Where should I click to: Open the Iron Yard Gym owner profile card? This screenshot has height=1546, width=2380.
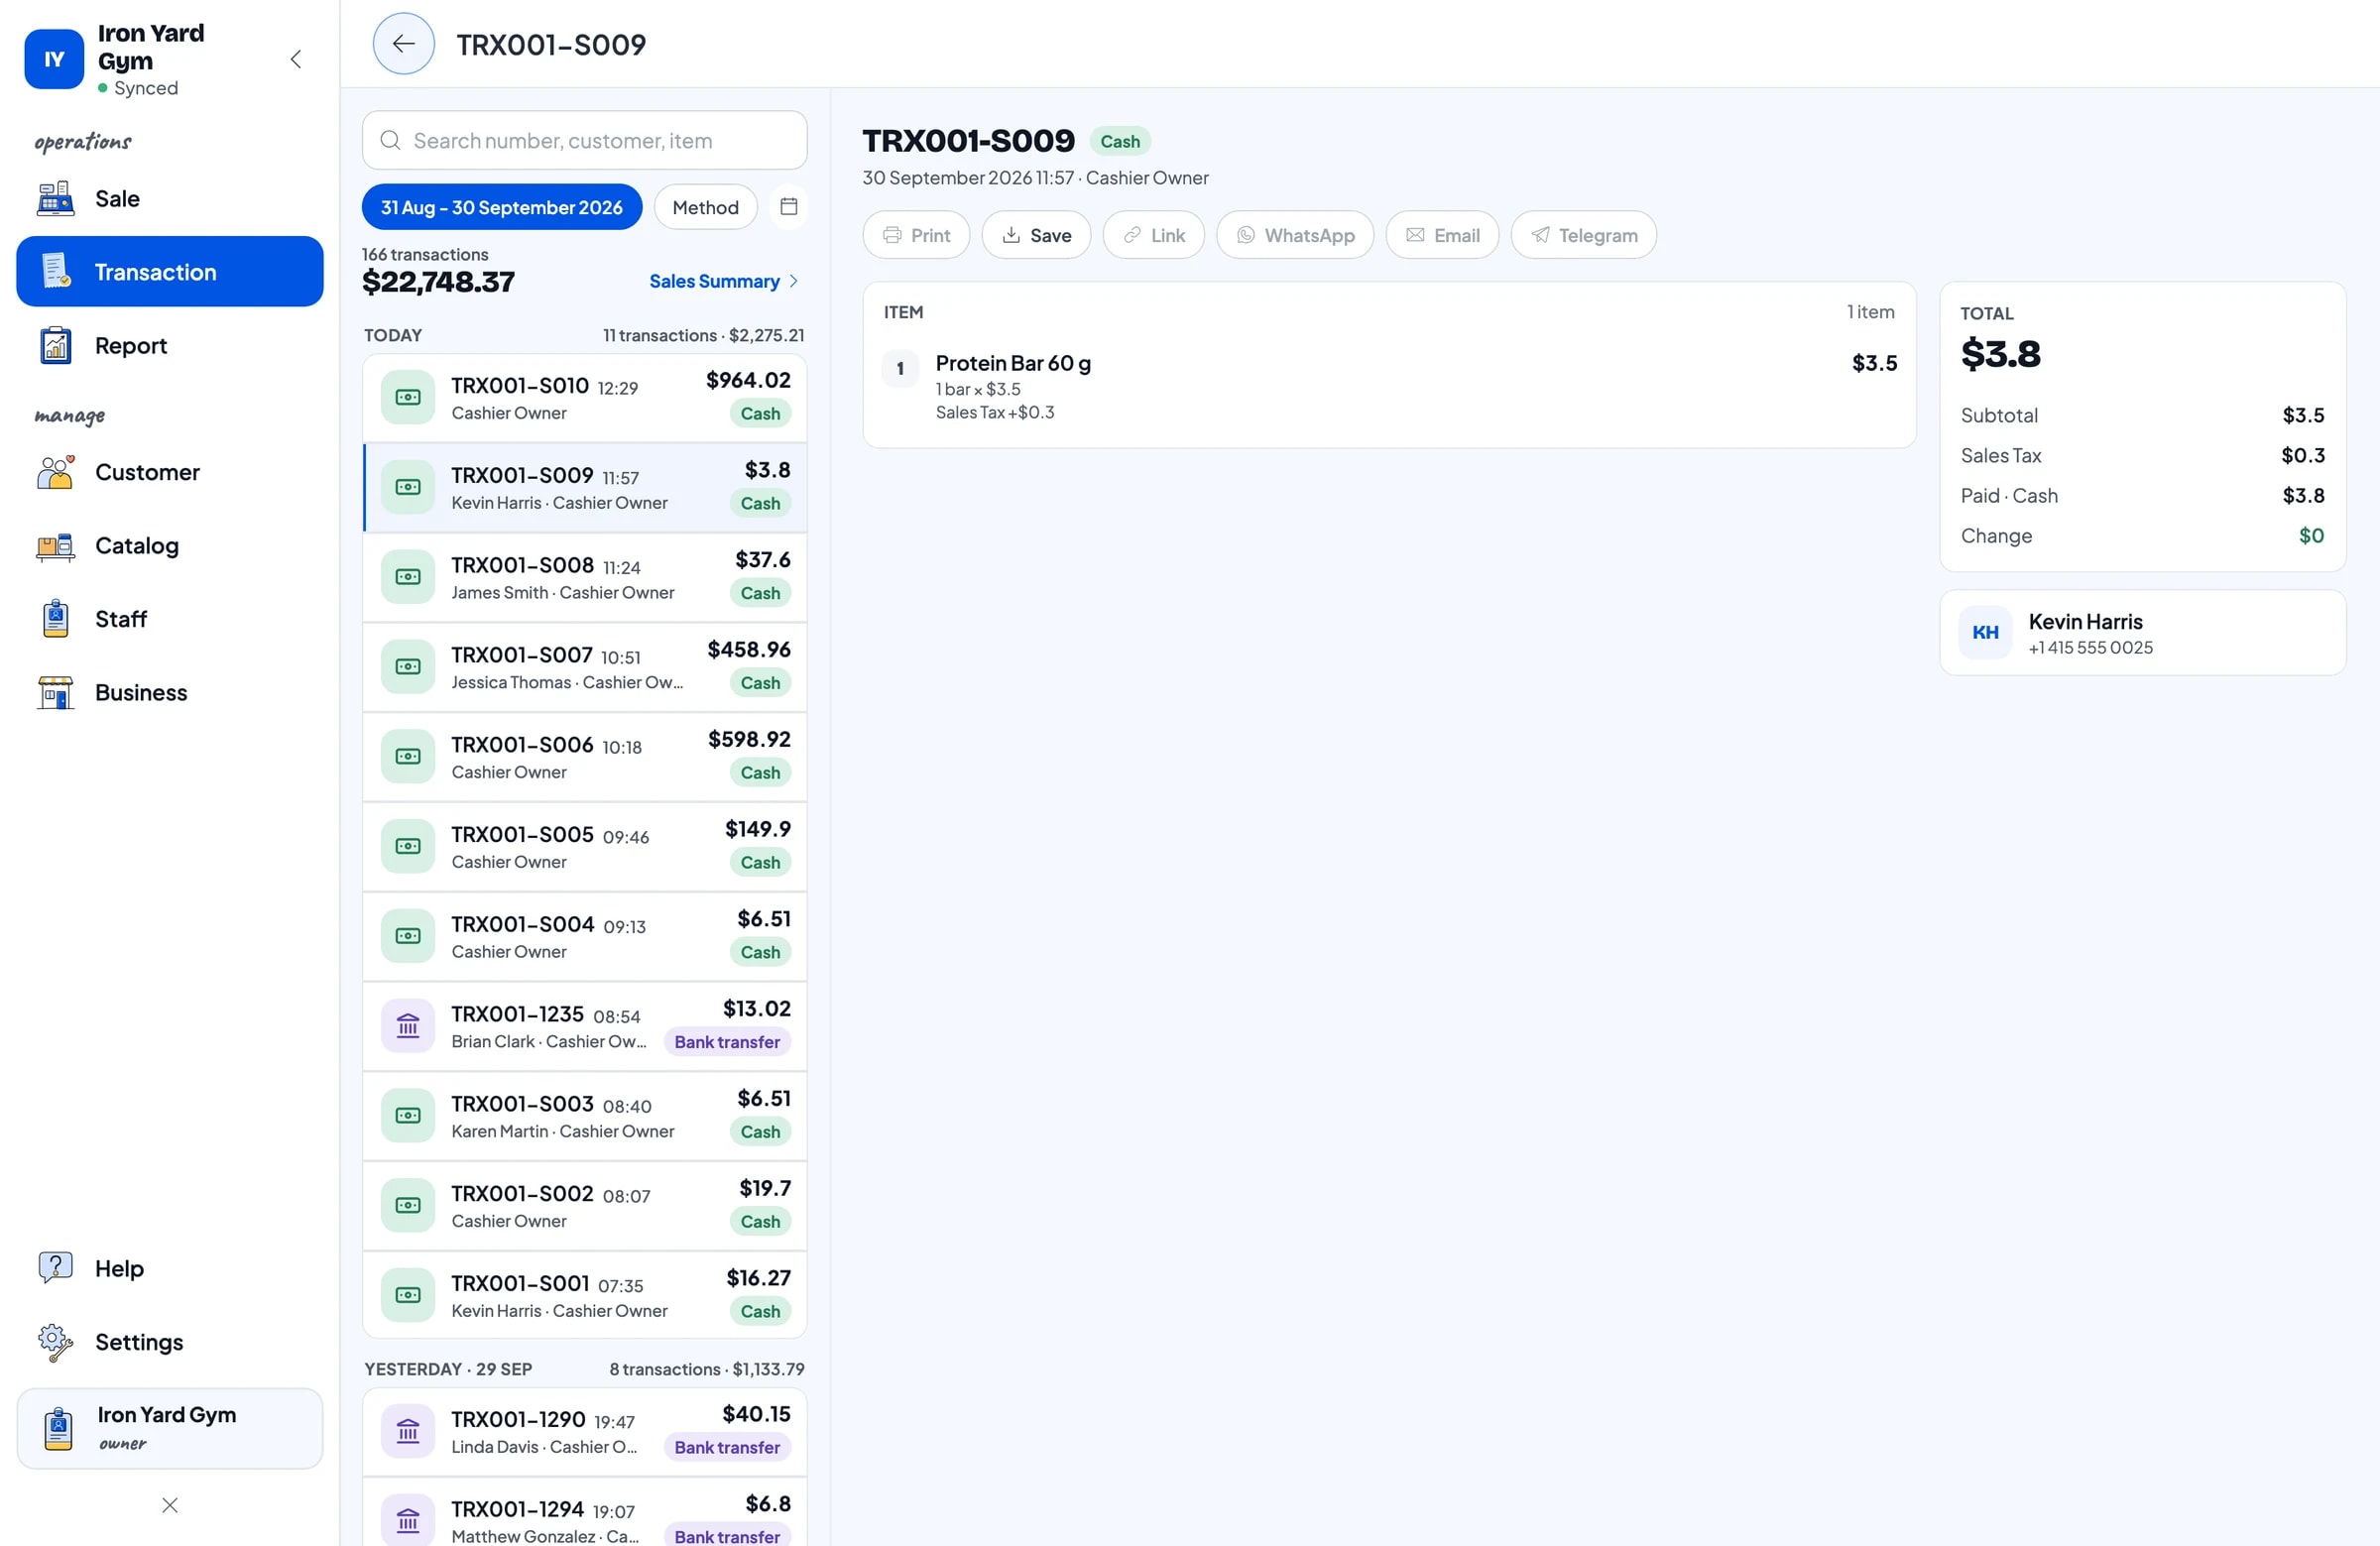pyautogui.click(x=170, y=1428)
